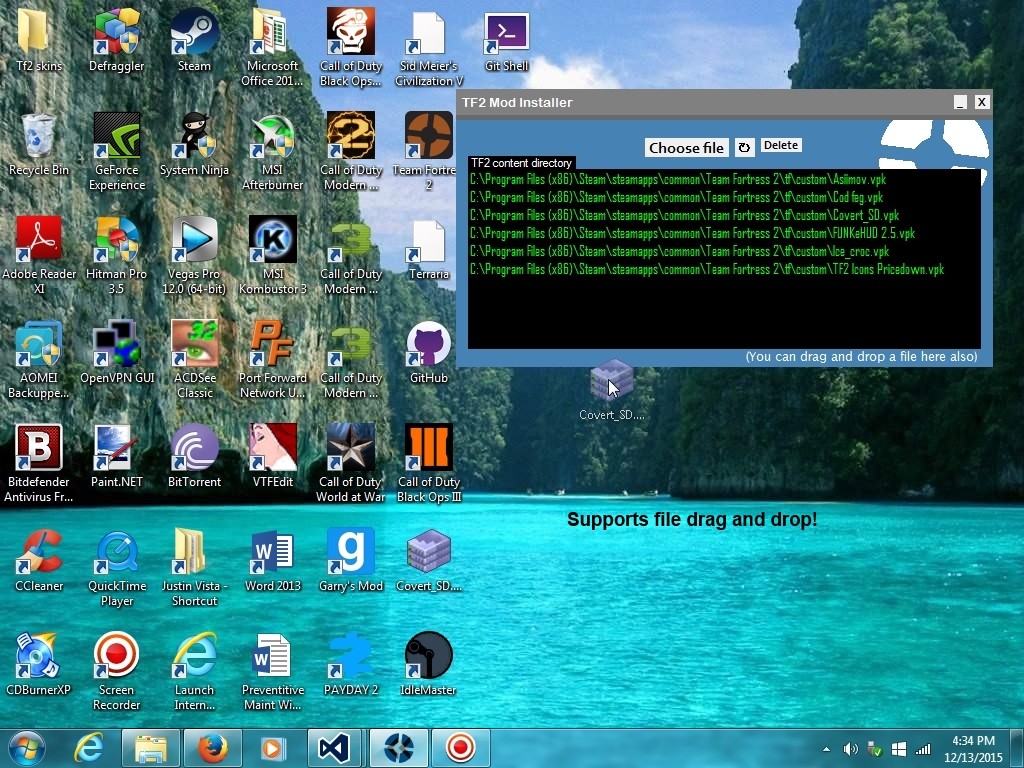Select the Launch Internet Explorer desktop shortcut
This screenshot has width=1024, height=768.
[194, 671]
